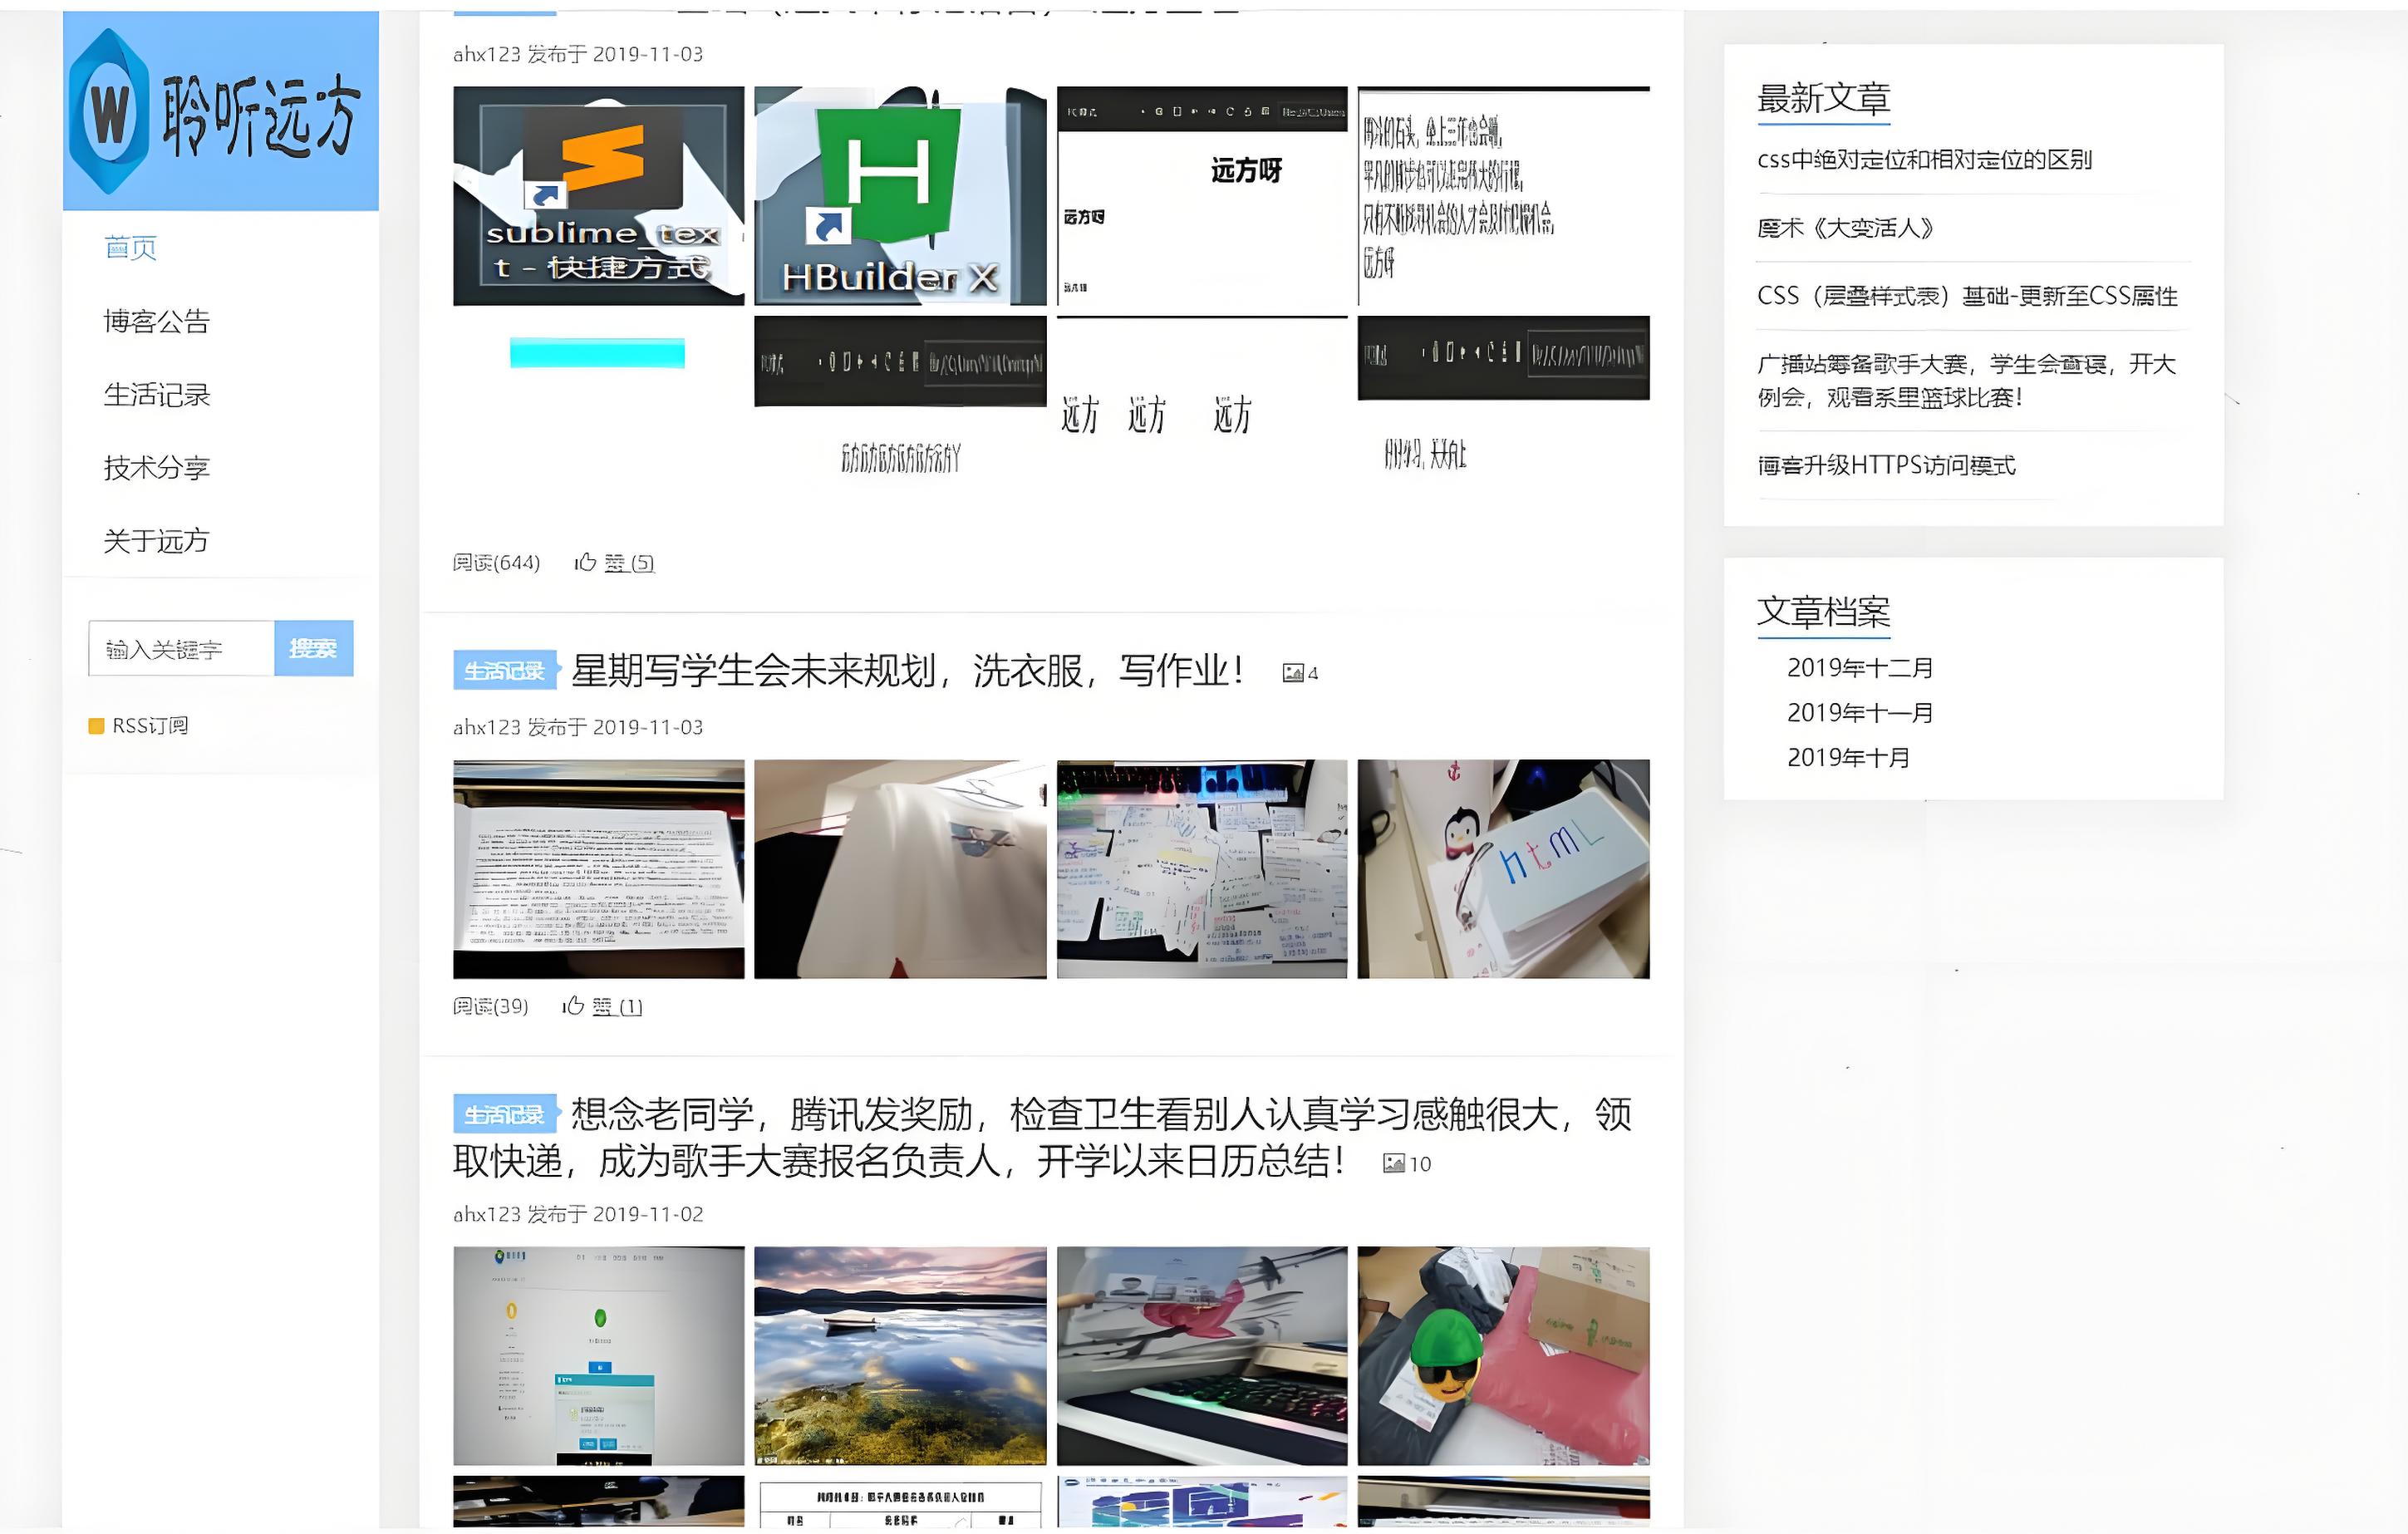Open 博客公告 in the sidebar
Image resolution: width=2408 pixels, height=1534 pixels.
click(157, 321)
